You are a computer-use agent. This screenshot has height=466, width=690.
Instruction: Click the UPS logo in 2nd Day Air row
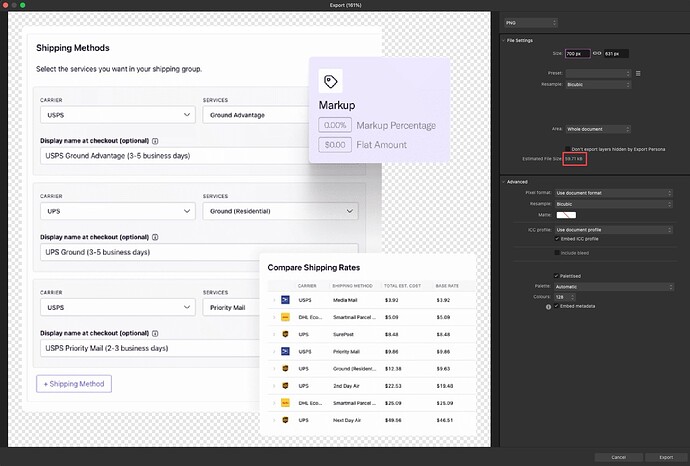pos(285,386)
